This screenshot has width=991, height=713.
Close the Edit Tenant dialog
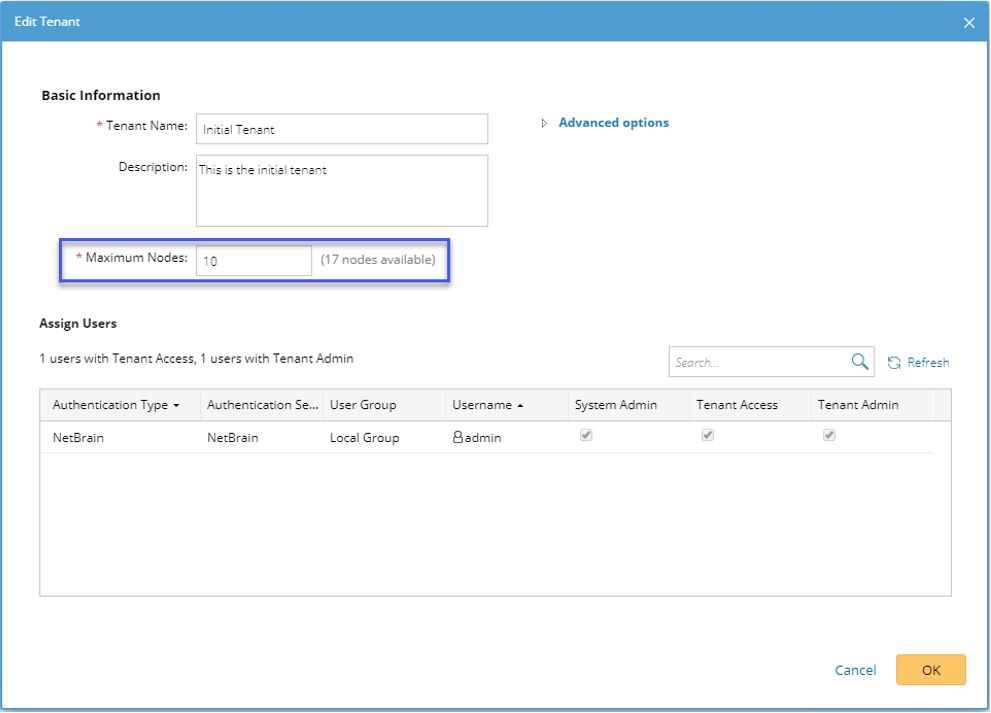point(968,22)
